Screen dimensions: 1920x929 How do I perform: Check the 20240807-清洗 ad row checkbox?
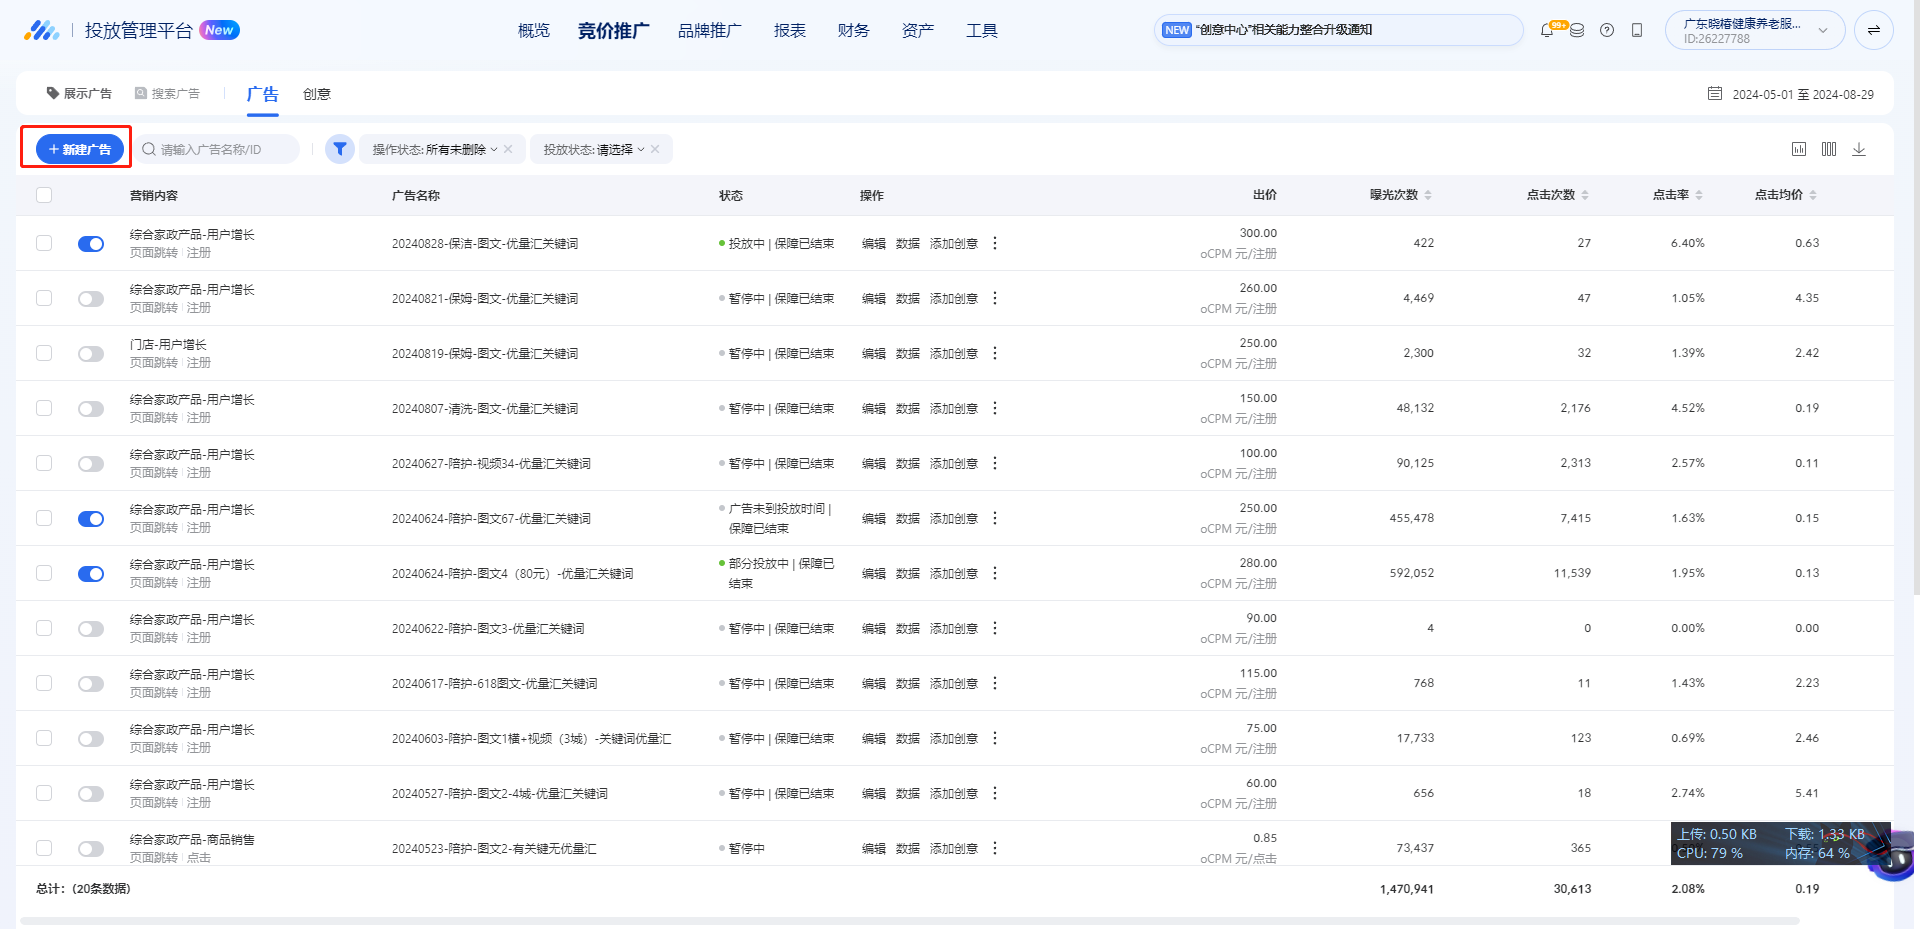click(44, 408)
